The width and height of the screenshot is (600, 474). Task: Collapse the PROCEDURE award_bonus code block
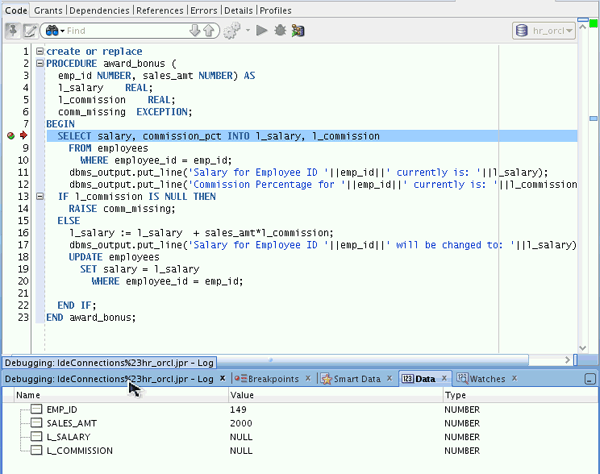(39, 63)
